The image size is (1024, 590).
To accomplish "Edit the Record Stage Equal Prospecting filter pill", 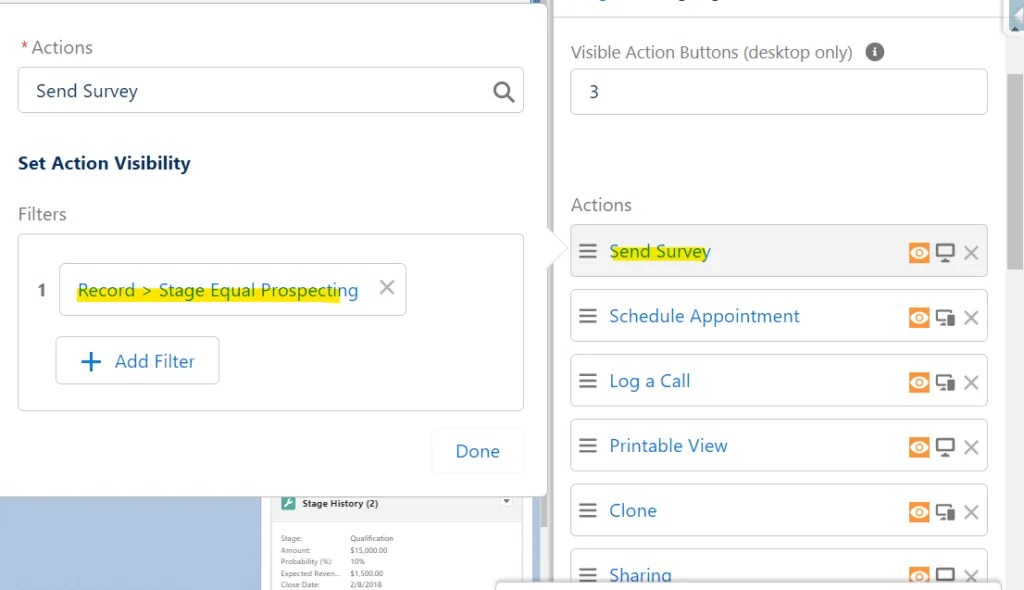I will (215, 289).
